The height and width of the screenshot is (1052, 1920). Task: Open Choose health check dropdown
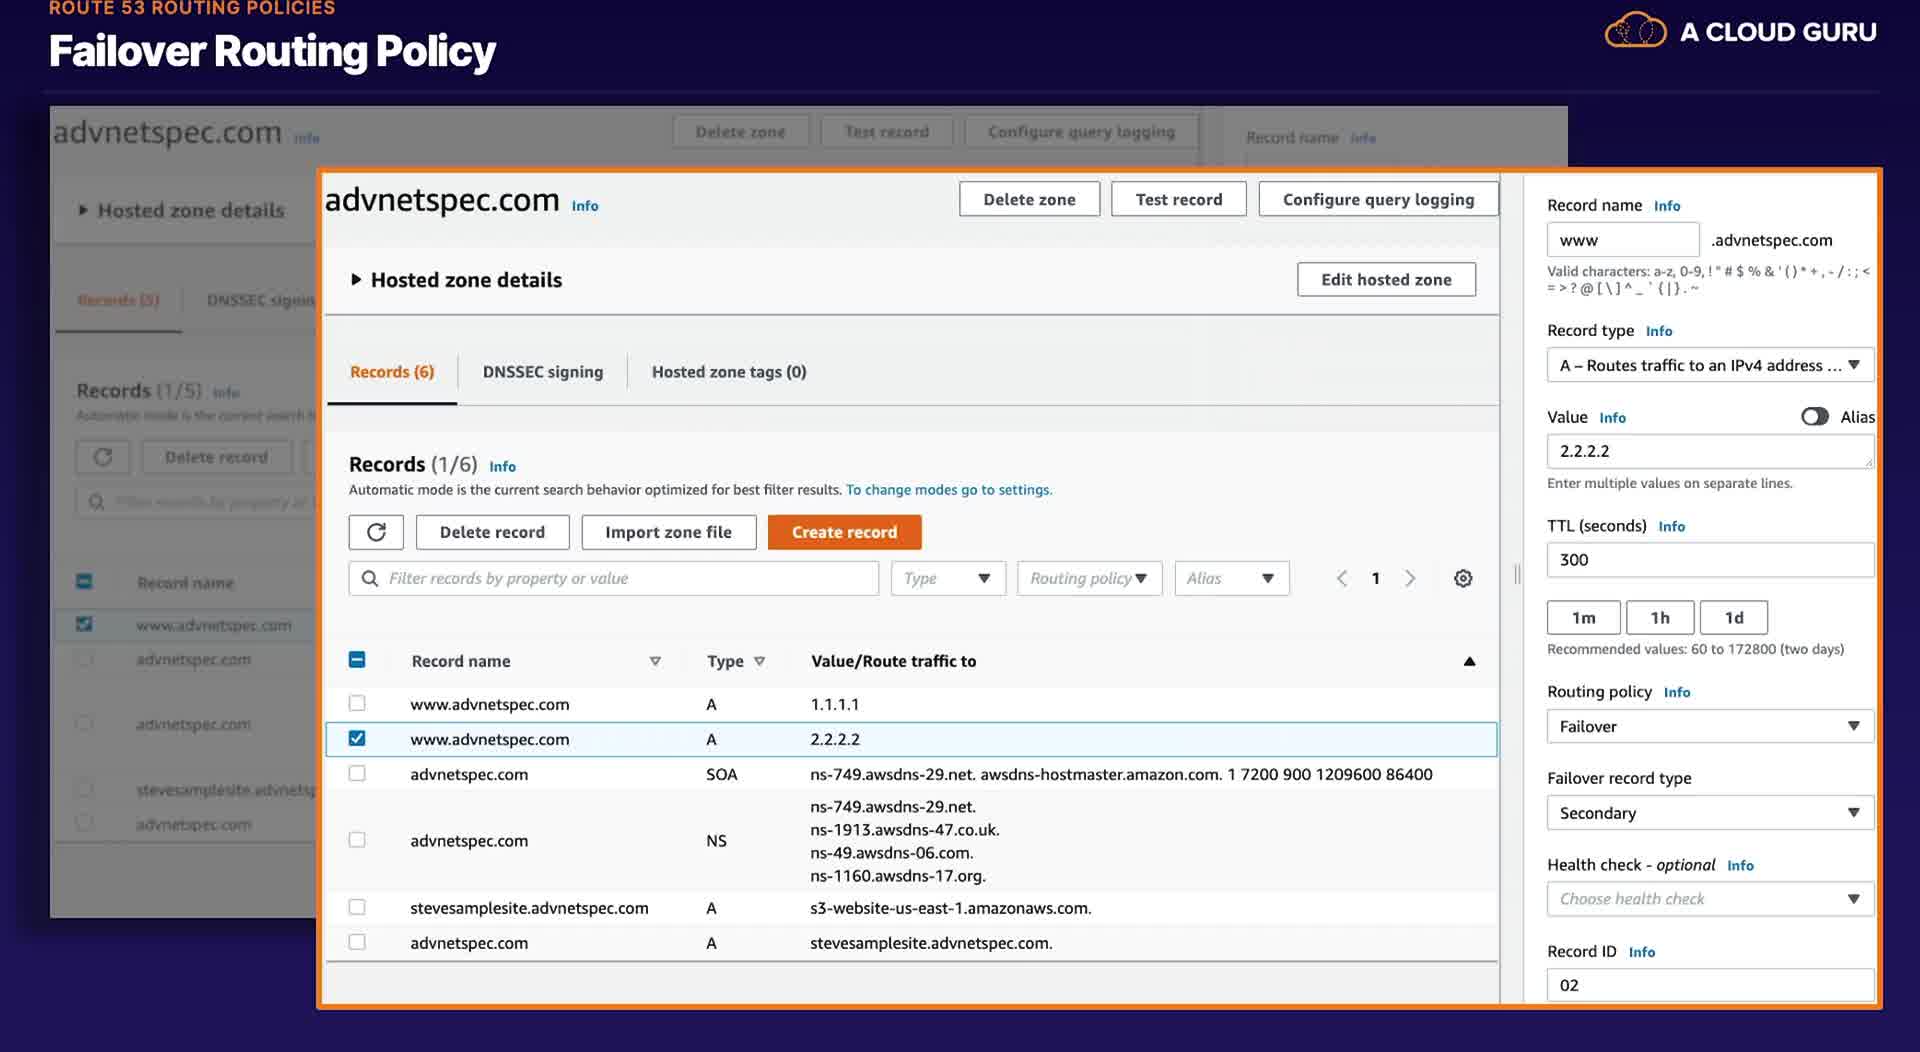click(1710, 899)
